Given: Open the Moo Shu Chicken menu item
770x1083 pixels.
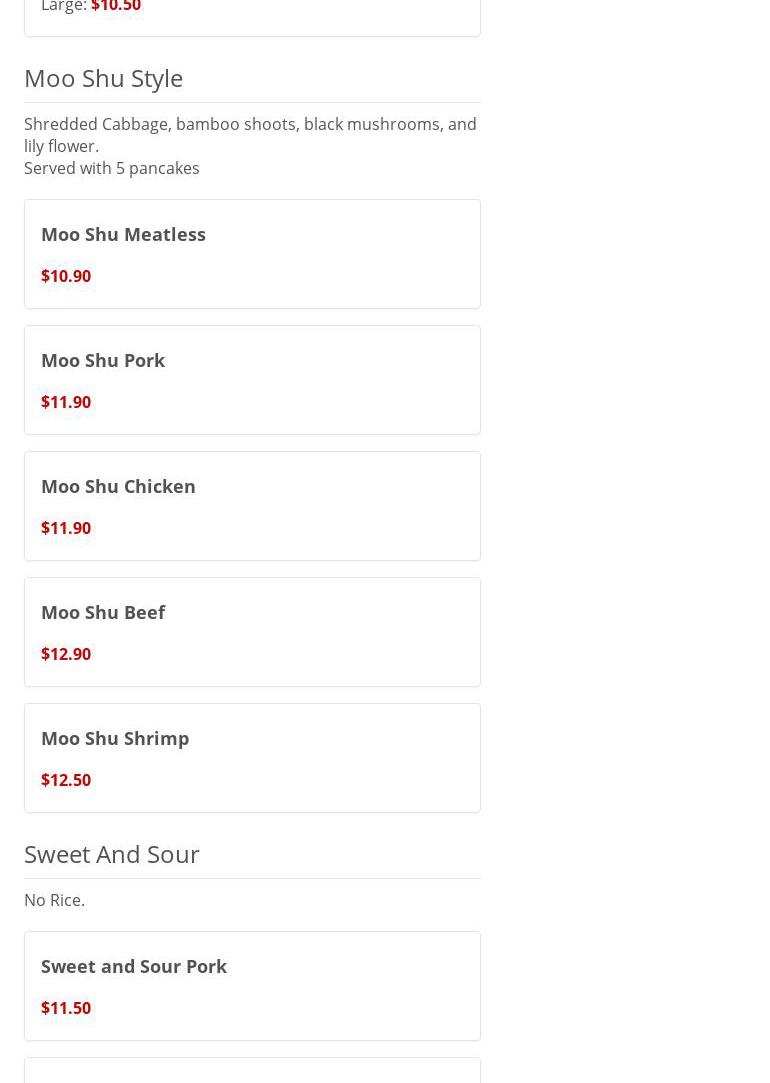Looking at the screenshot, I should 118,486.
